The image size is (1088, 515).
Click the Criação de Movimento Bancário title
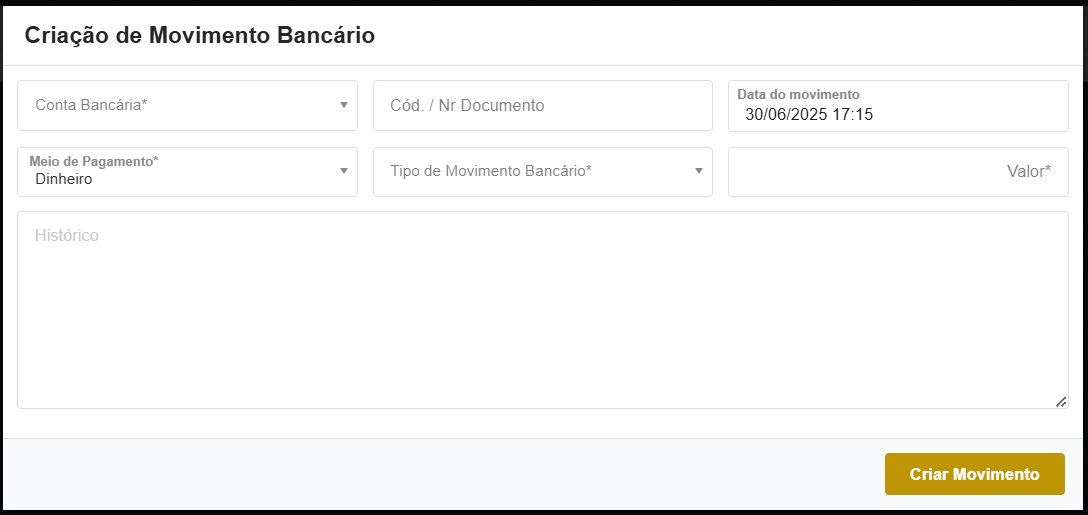click(x=200, y=35)
